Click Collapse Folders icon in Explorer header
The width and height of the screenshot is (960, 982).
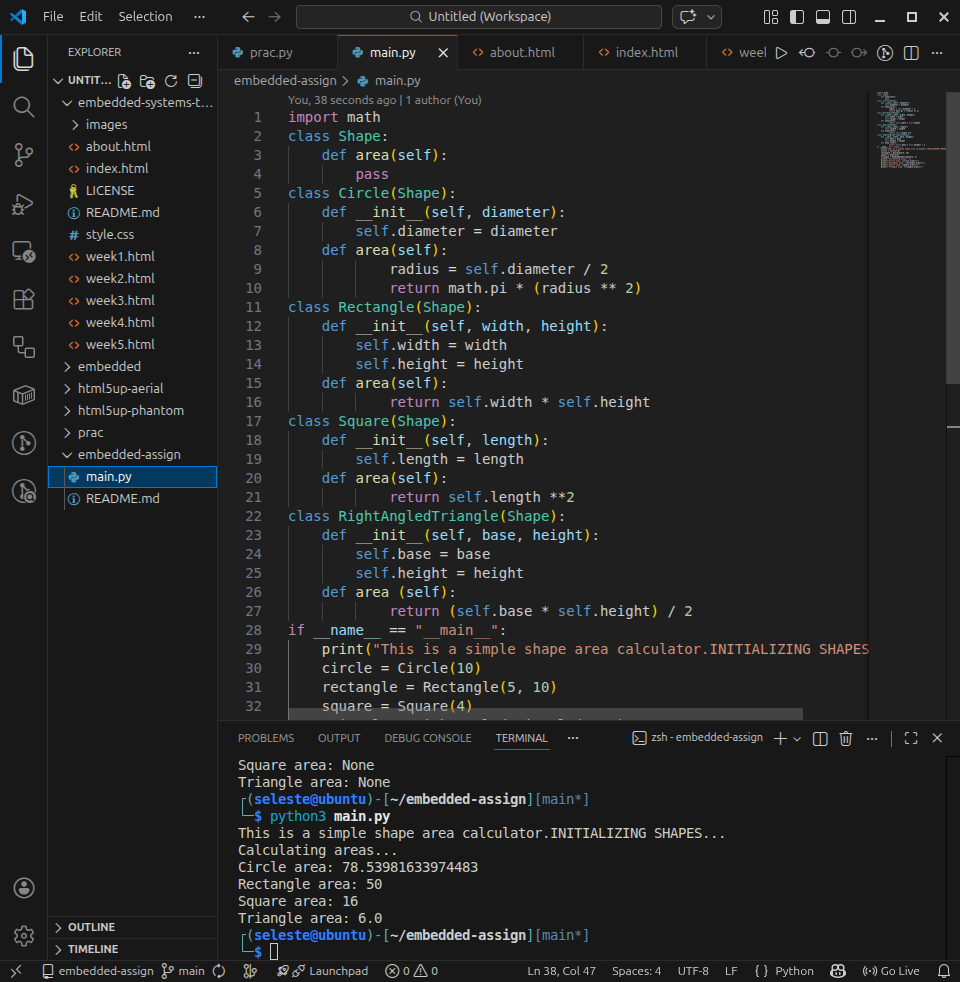(x=195, y=81)
